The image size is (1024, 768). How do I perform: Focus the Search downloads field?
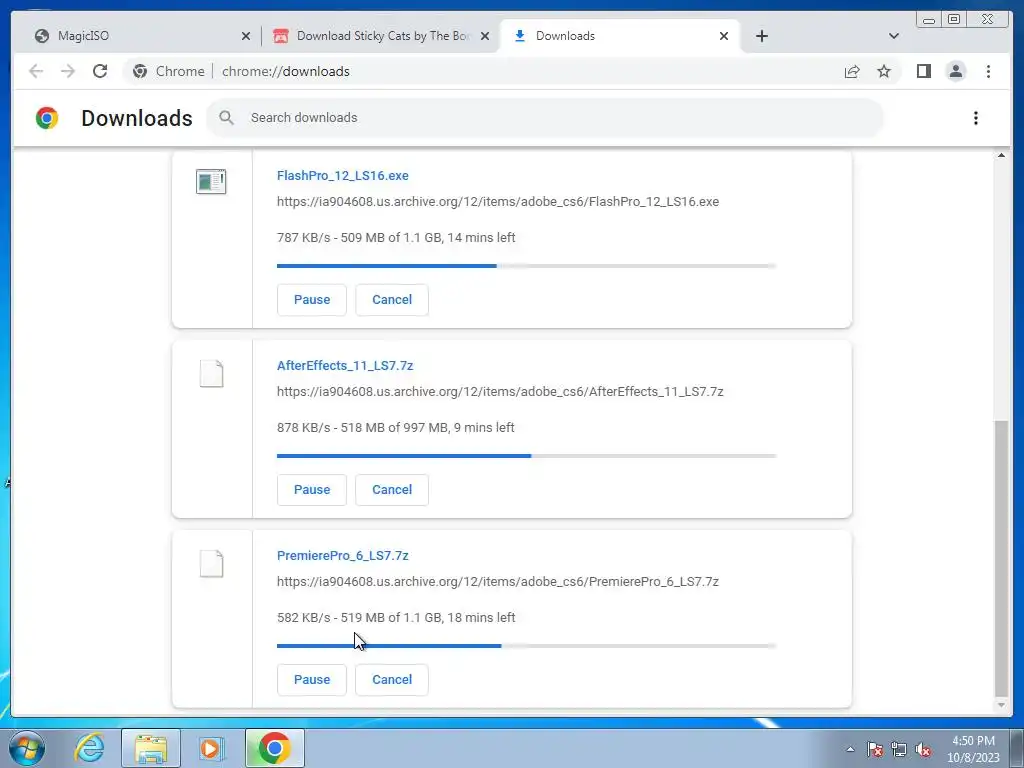[545, 118]
